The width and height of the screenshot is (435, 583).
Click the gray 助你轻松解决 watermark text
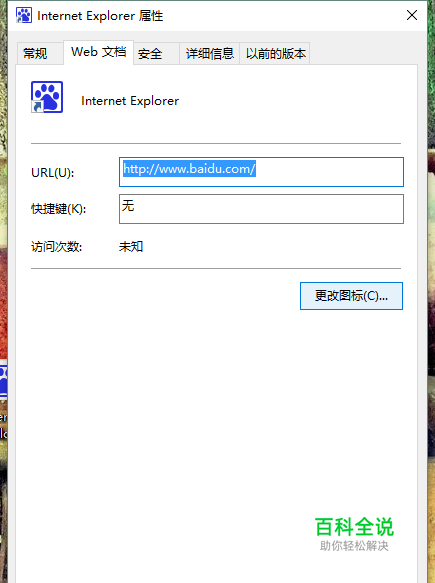(354, 546)
